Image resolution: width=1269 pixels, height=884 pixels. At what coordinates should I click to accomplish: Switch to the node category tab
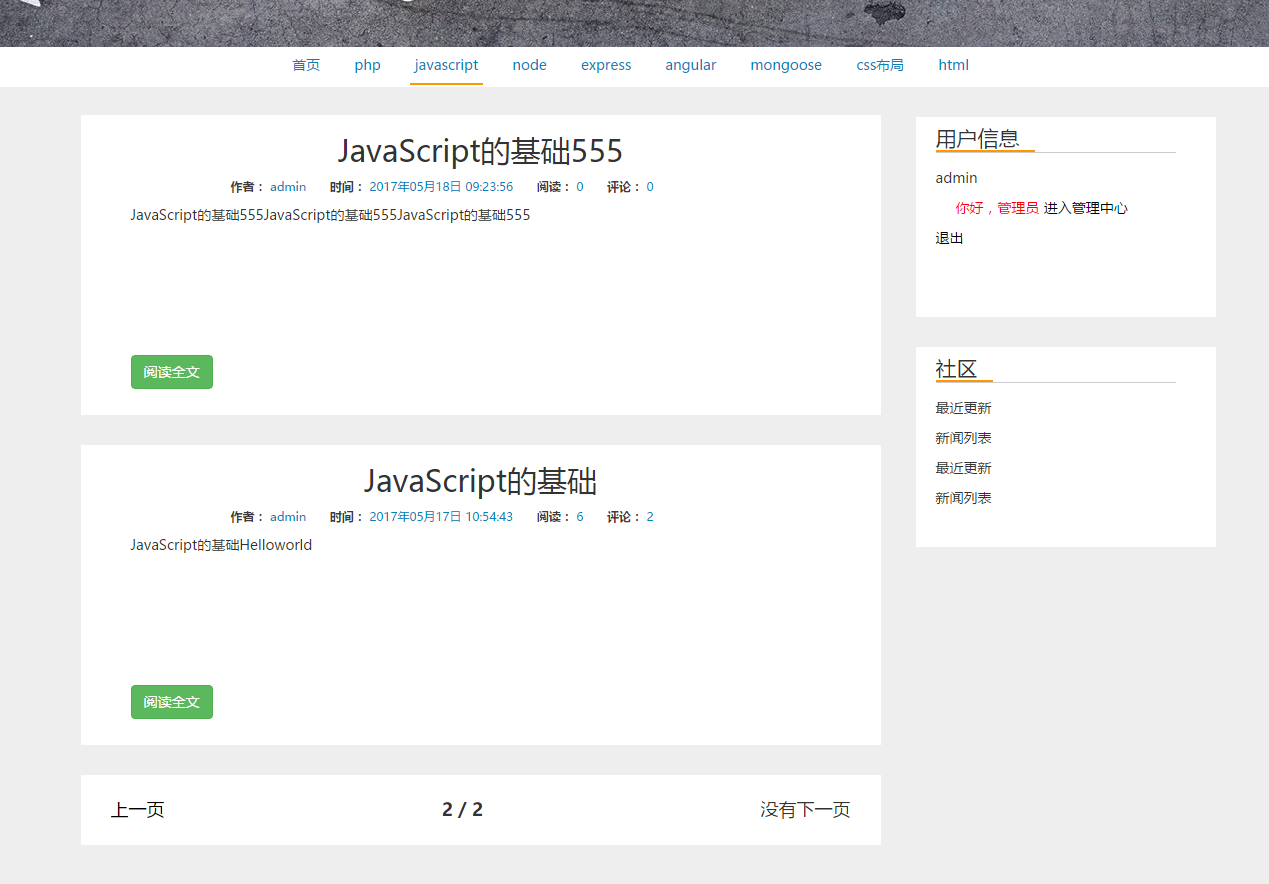[529, 65]
